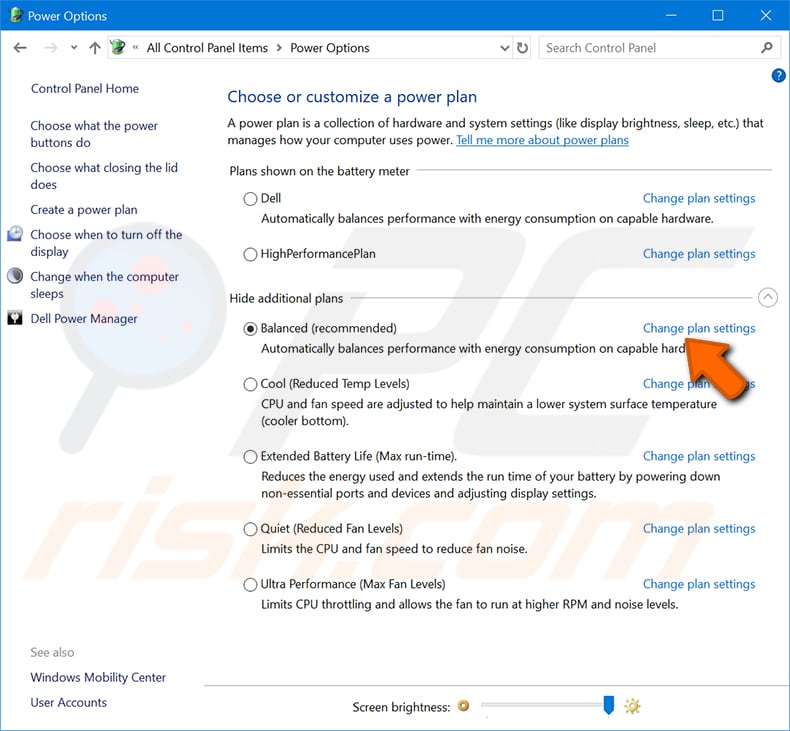Click Plans shown on the battery meter
Image resolution: width=790 pixels, height=731 pixels.
click(x=319, y=171)
